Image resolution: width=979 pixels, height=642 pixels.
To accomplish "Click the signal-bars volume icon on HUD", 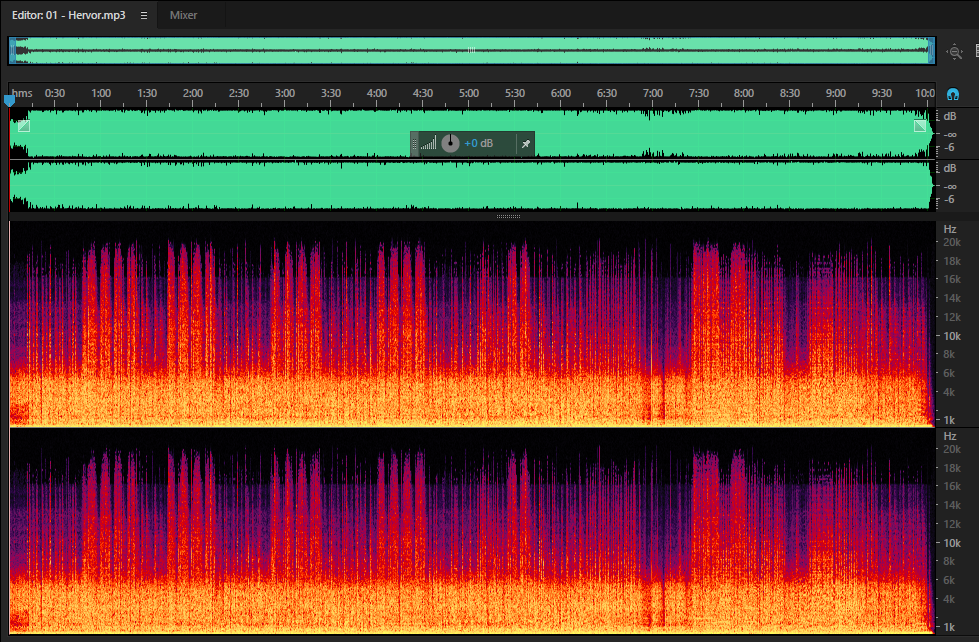I will point(428,144).
